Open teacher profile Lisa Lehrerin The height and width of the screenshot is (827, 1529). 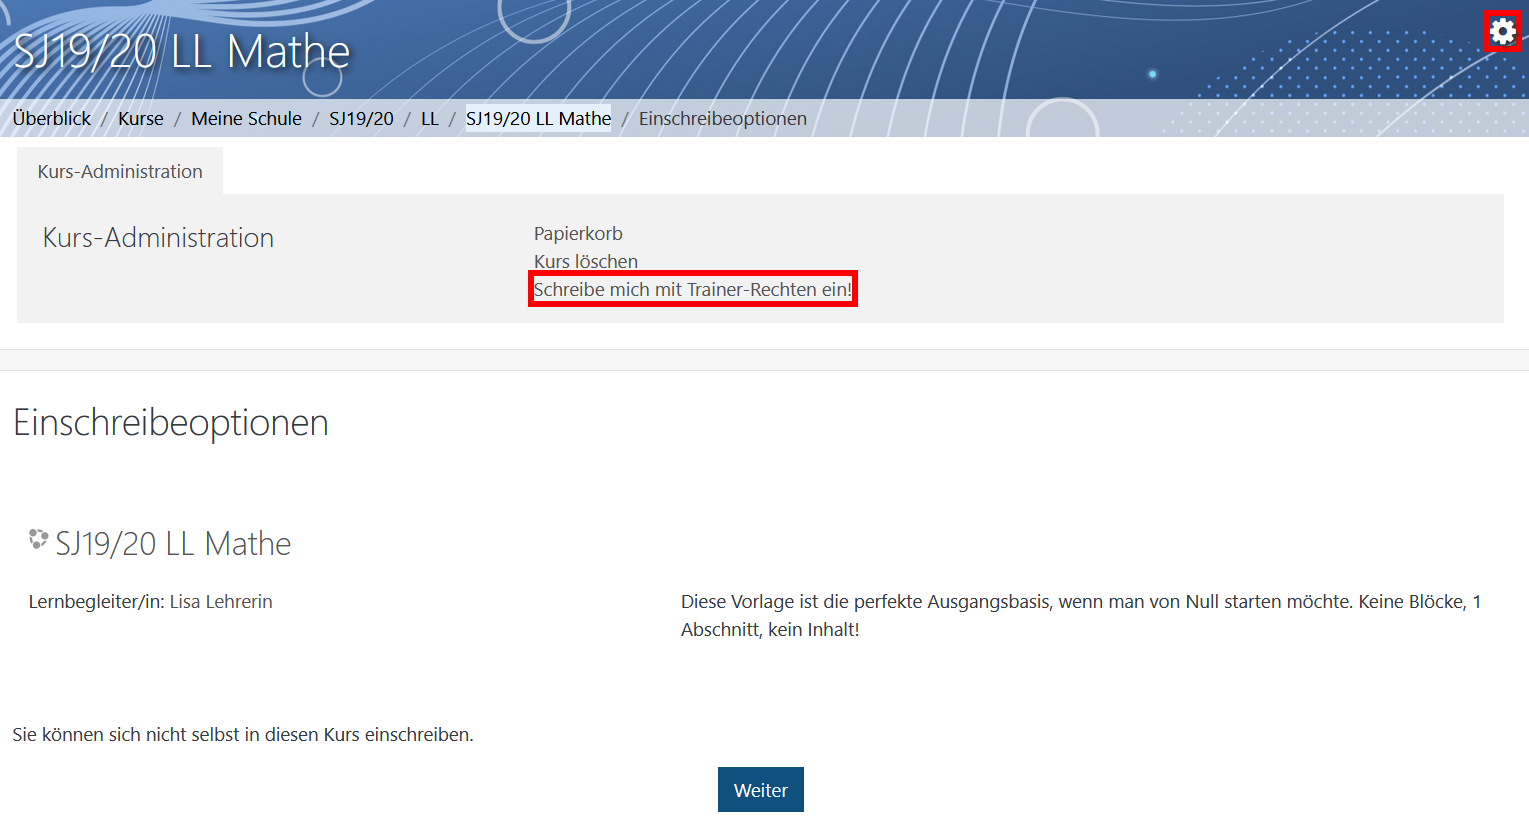click(x=221, y=601)
